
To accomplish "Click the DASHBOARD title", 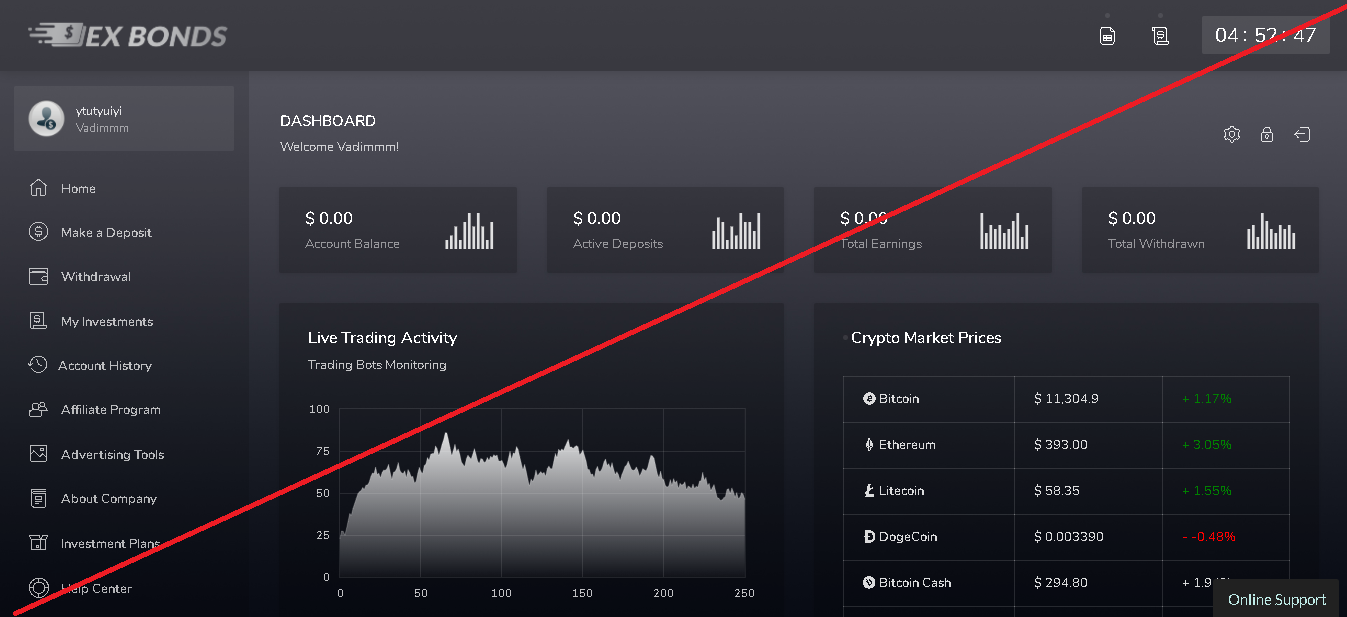I will [x=328, y=121].
